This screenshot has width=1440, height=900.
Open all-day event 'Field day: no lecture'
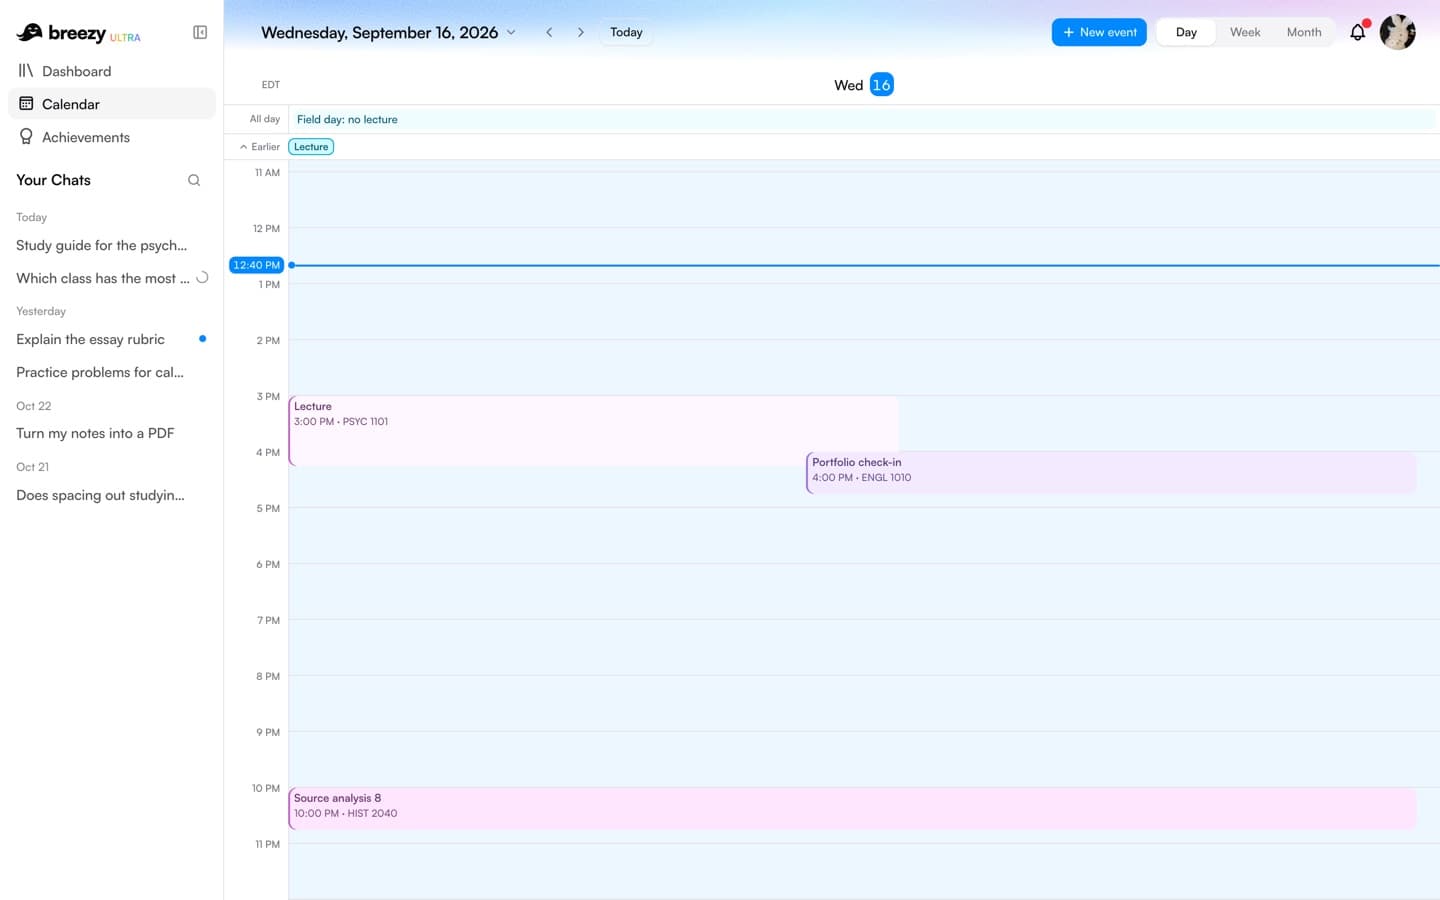click(862, 119)
